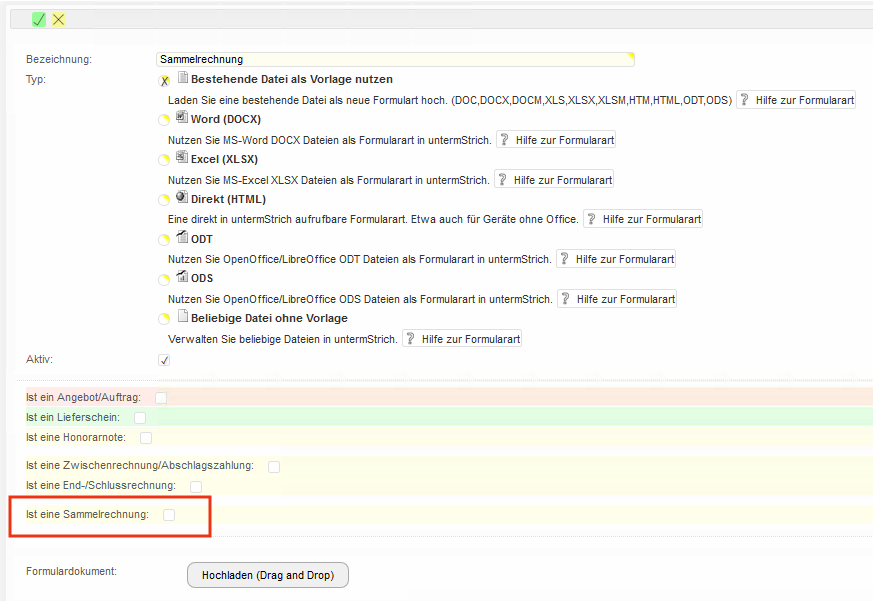The image size is (873, 601).
Task: Open Hilfe zur Formularart for ODT
Action: point(616,259)
